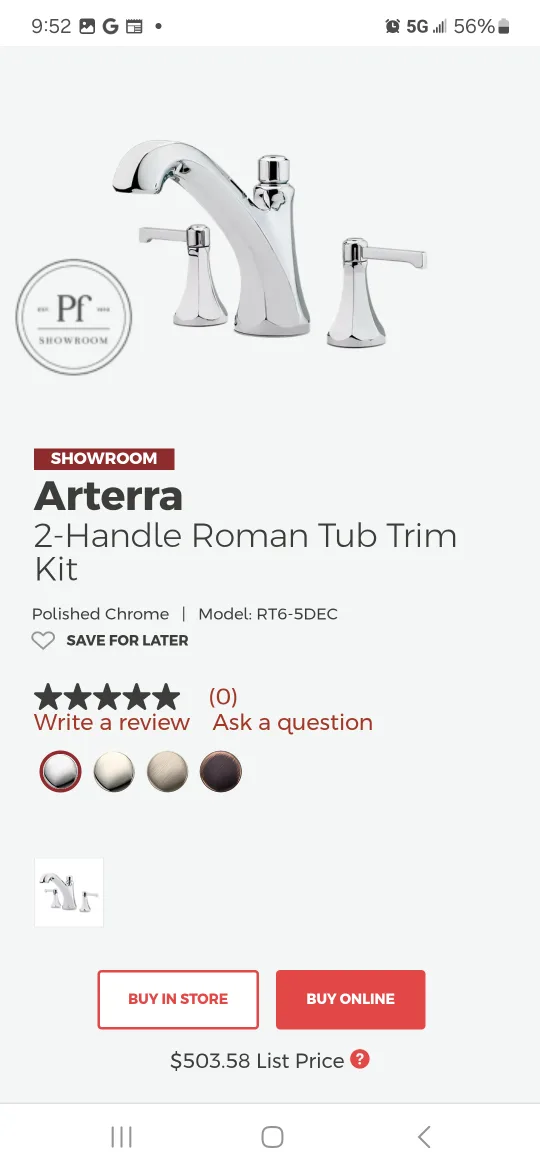This screenshot has width=540, height=1170.
Task: Click the BUY ONLINE button
Action: click(x=351, y=999)
